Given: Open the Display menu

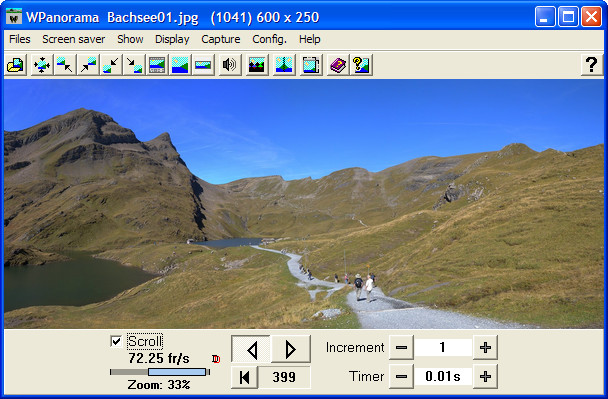Looking at the screenshot, I should [x=172, y=39].
